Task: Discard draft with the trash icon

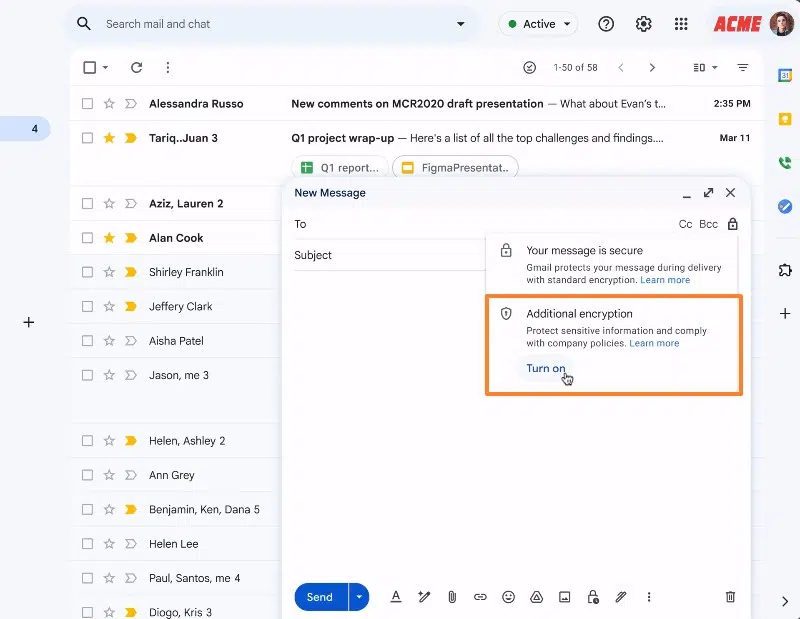Action: tap(730, 597)
